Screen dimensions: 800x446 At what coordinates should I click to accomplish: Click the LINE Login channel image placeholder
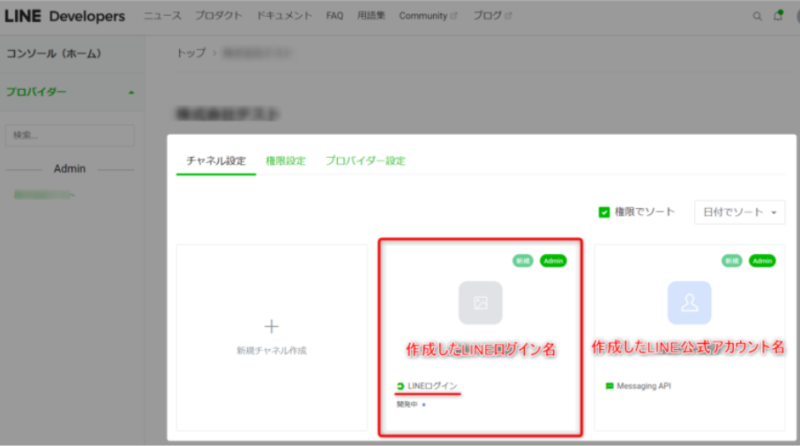click(480, 303)
